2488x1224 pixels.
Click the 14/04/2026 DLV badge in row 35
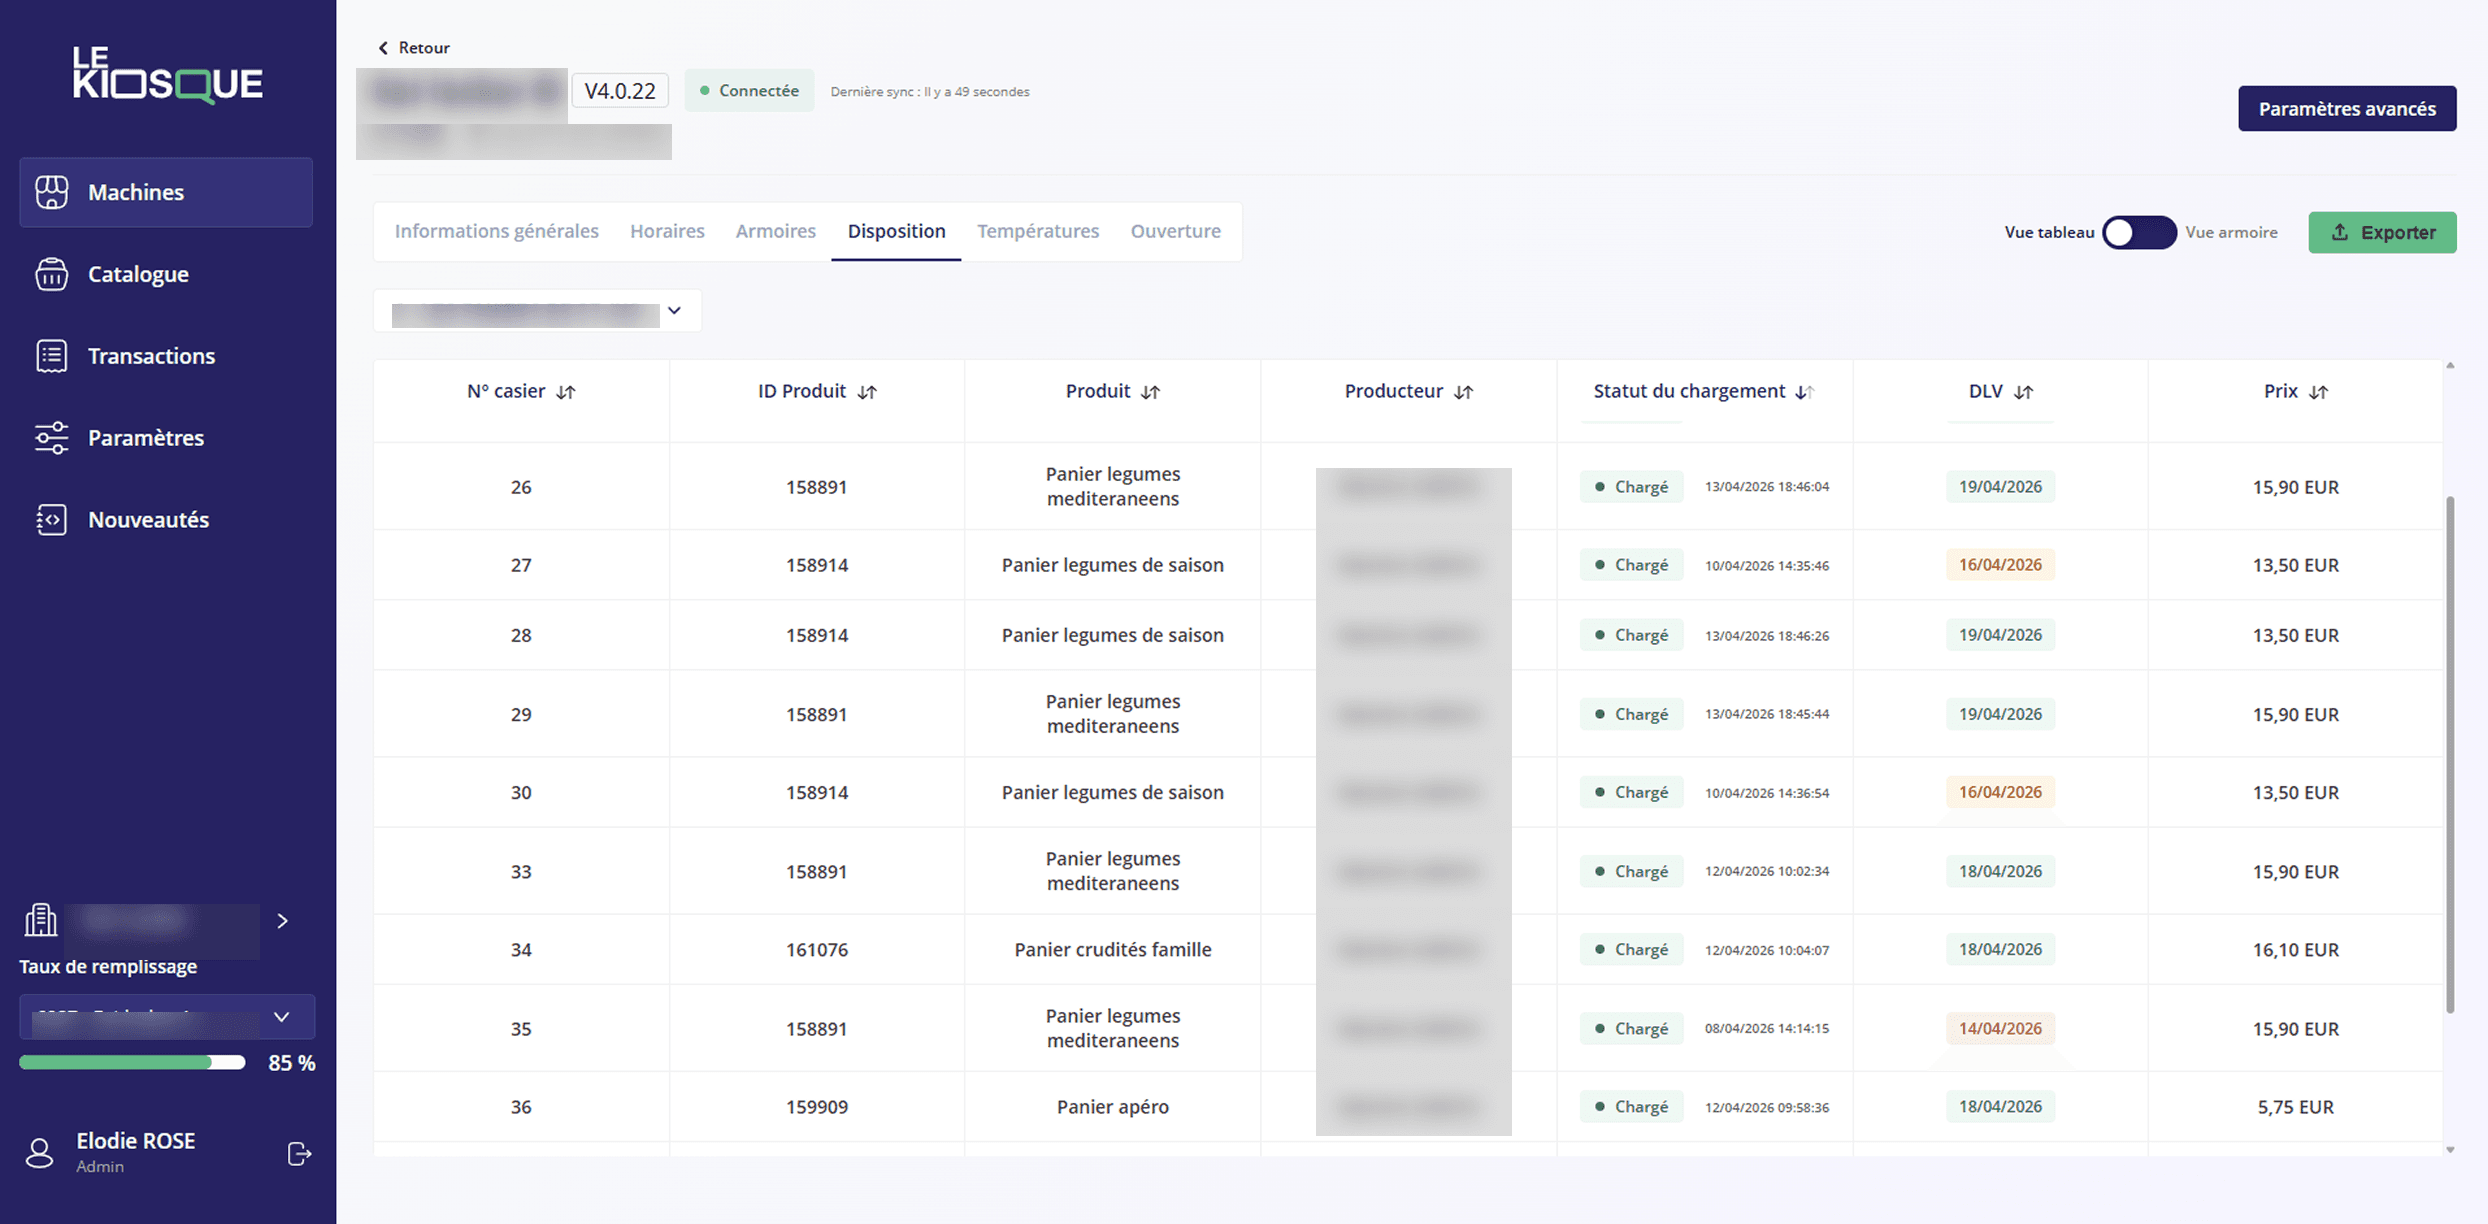pyautogui.click(x=2000, y=1028)
